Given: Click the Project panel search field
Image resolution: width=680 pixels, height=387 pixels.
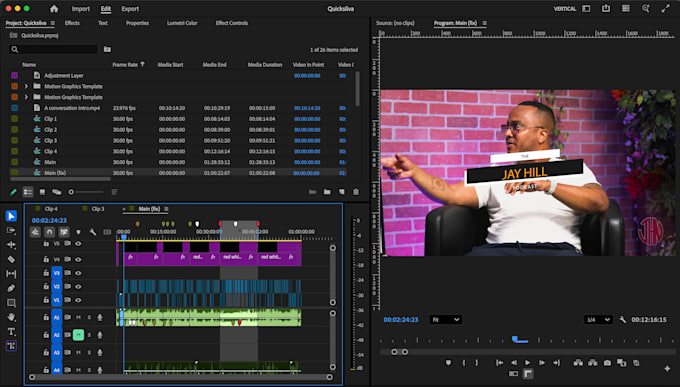Looking at the screenshot, I should 53,49.
